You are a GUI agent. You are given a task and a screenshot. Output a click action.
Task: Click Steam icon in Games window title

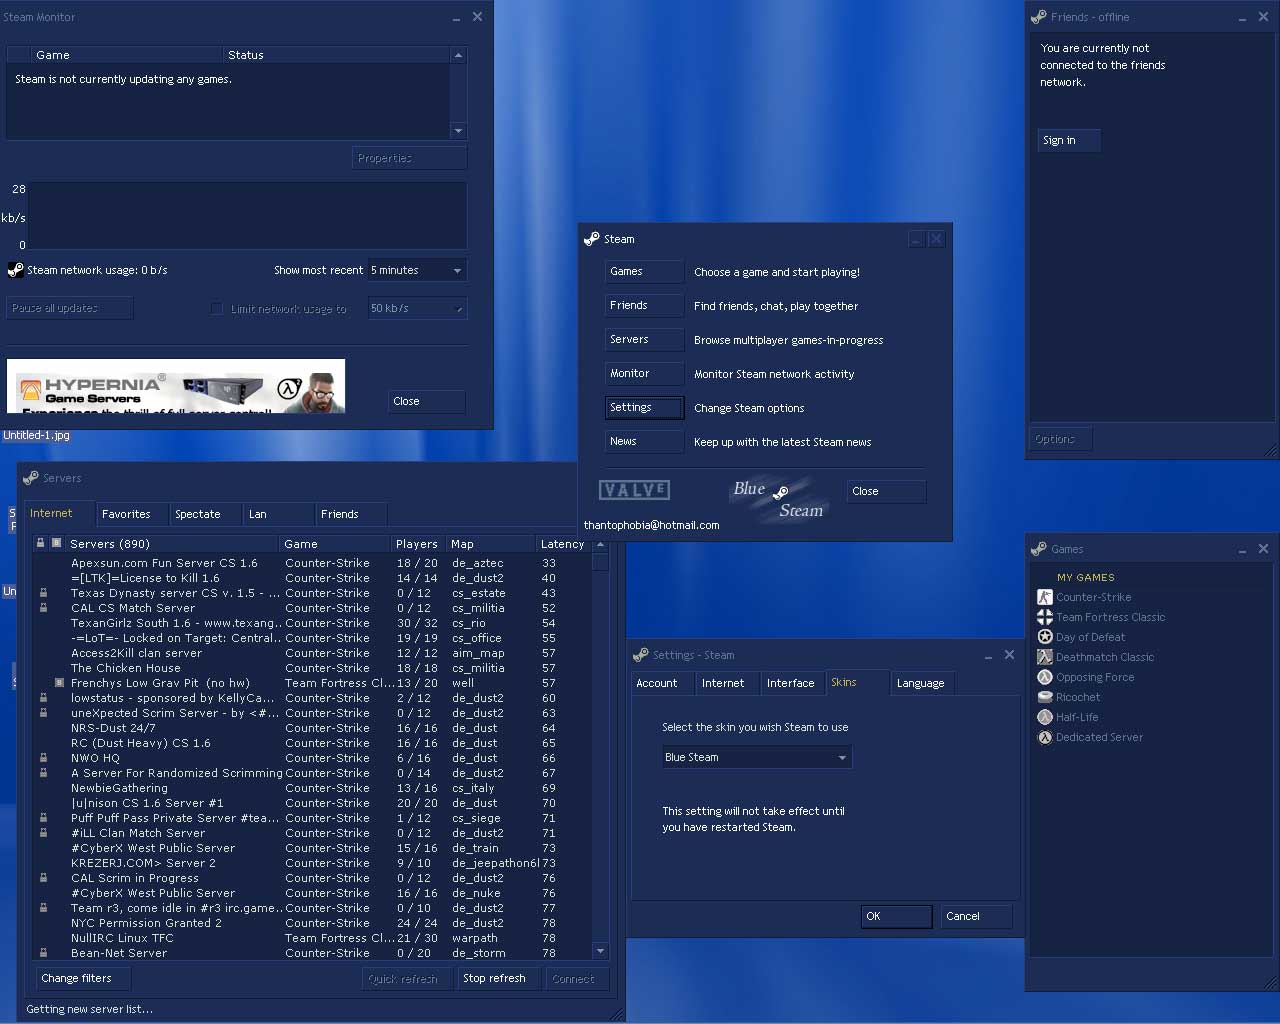[1039, 549]
